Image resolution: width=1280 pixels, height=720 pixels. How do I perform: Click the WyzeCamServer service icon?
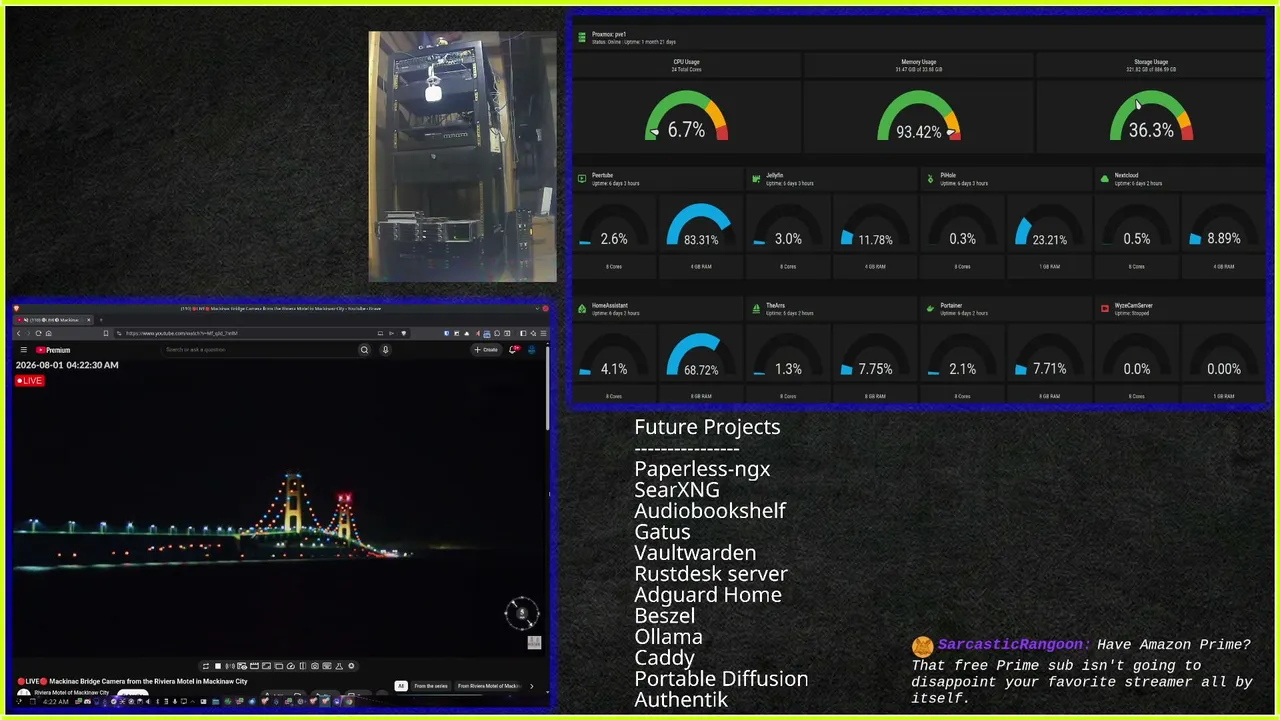[1105, 309]
